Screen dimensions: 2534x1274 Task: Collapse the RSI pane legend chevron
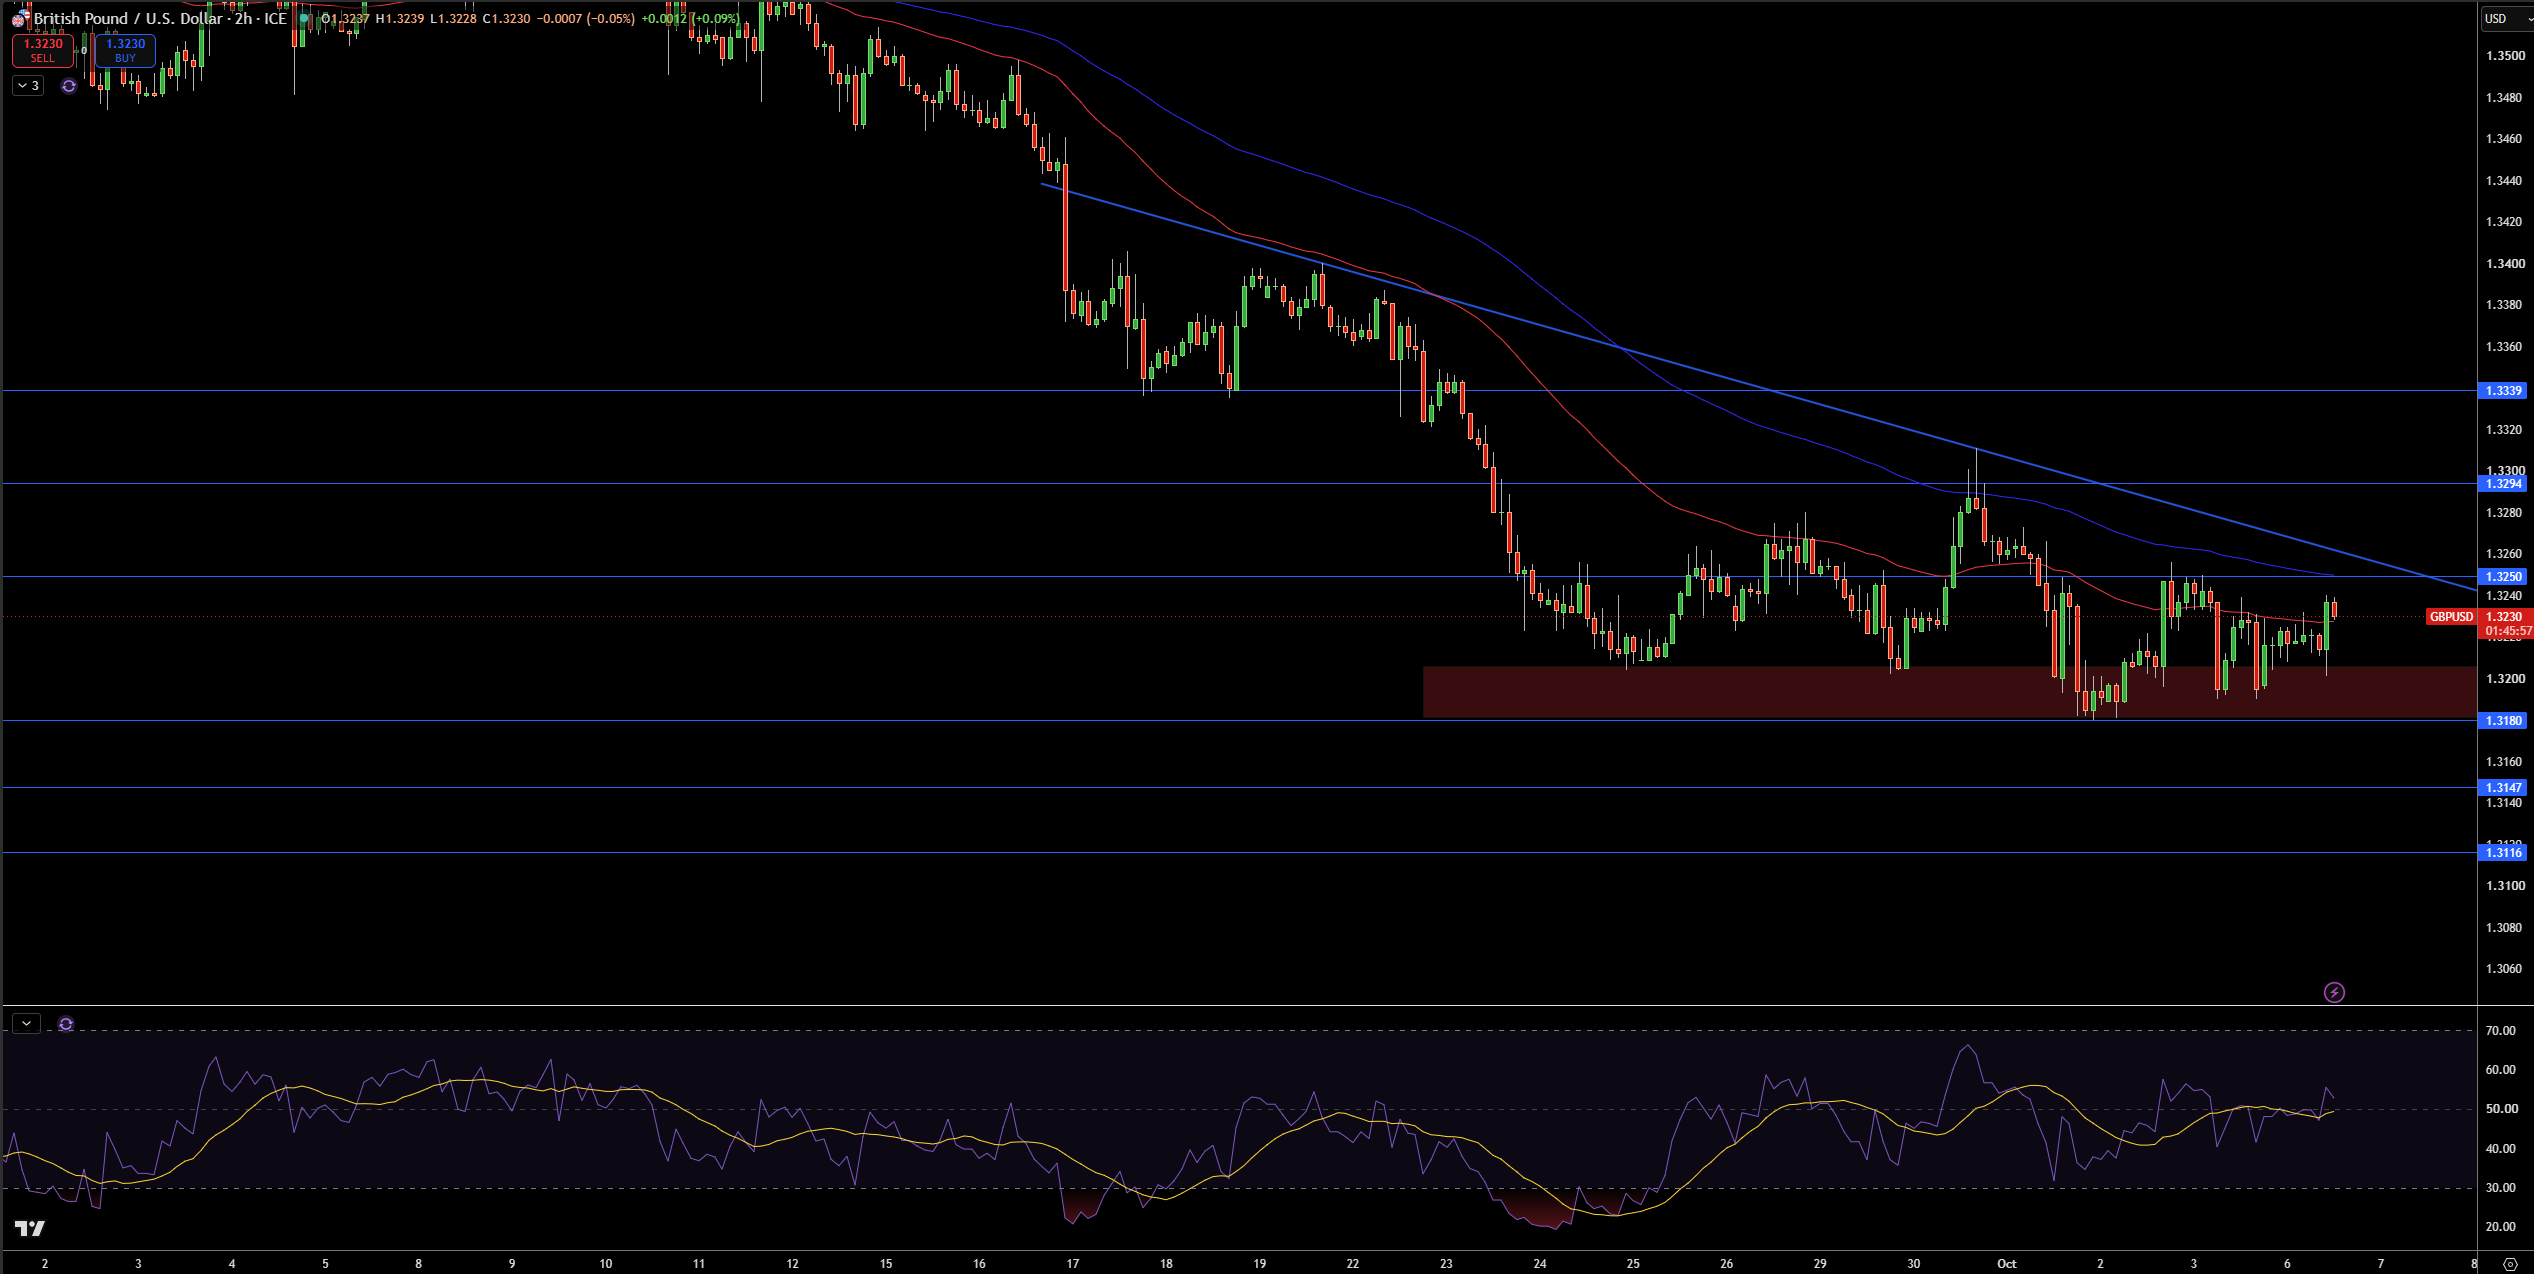point(26,1024)
